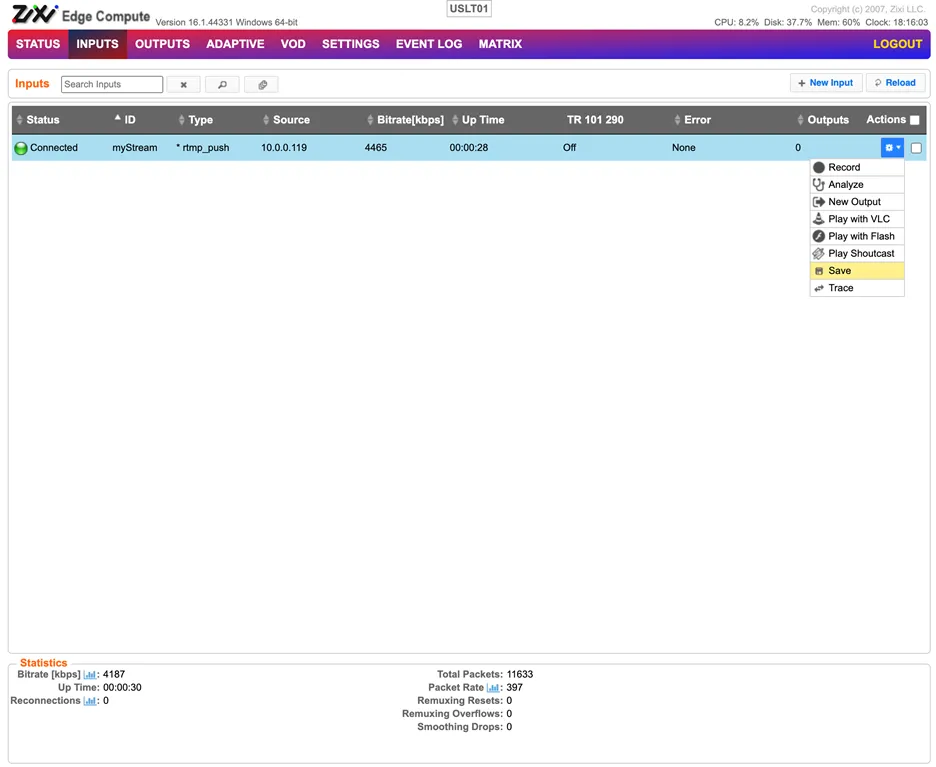Choose New Output from the actions menu
936x767 pixels.
(857, 202)
